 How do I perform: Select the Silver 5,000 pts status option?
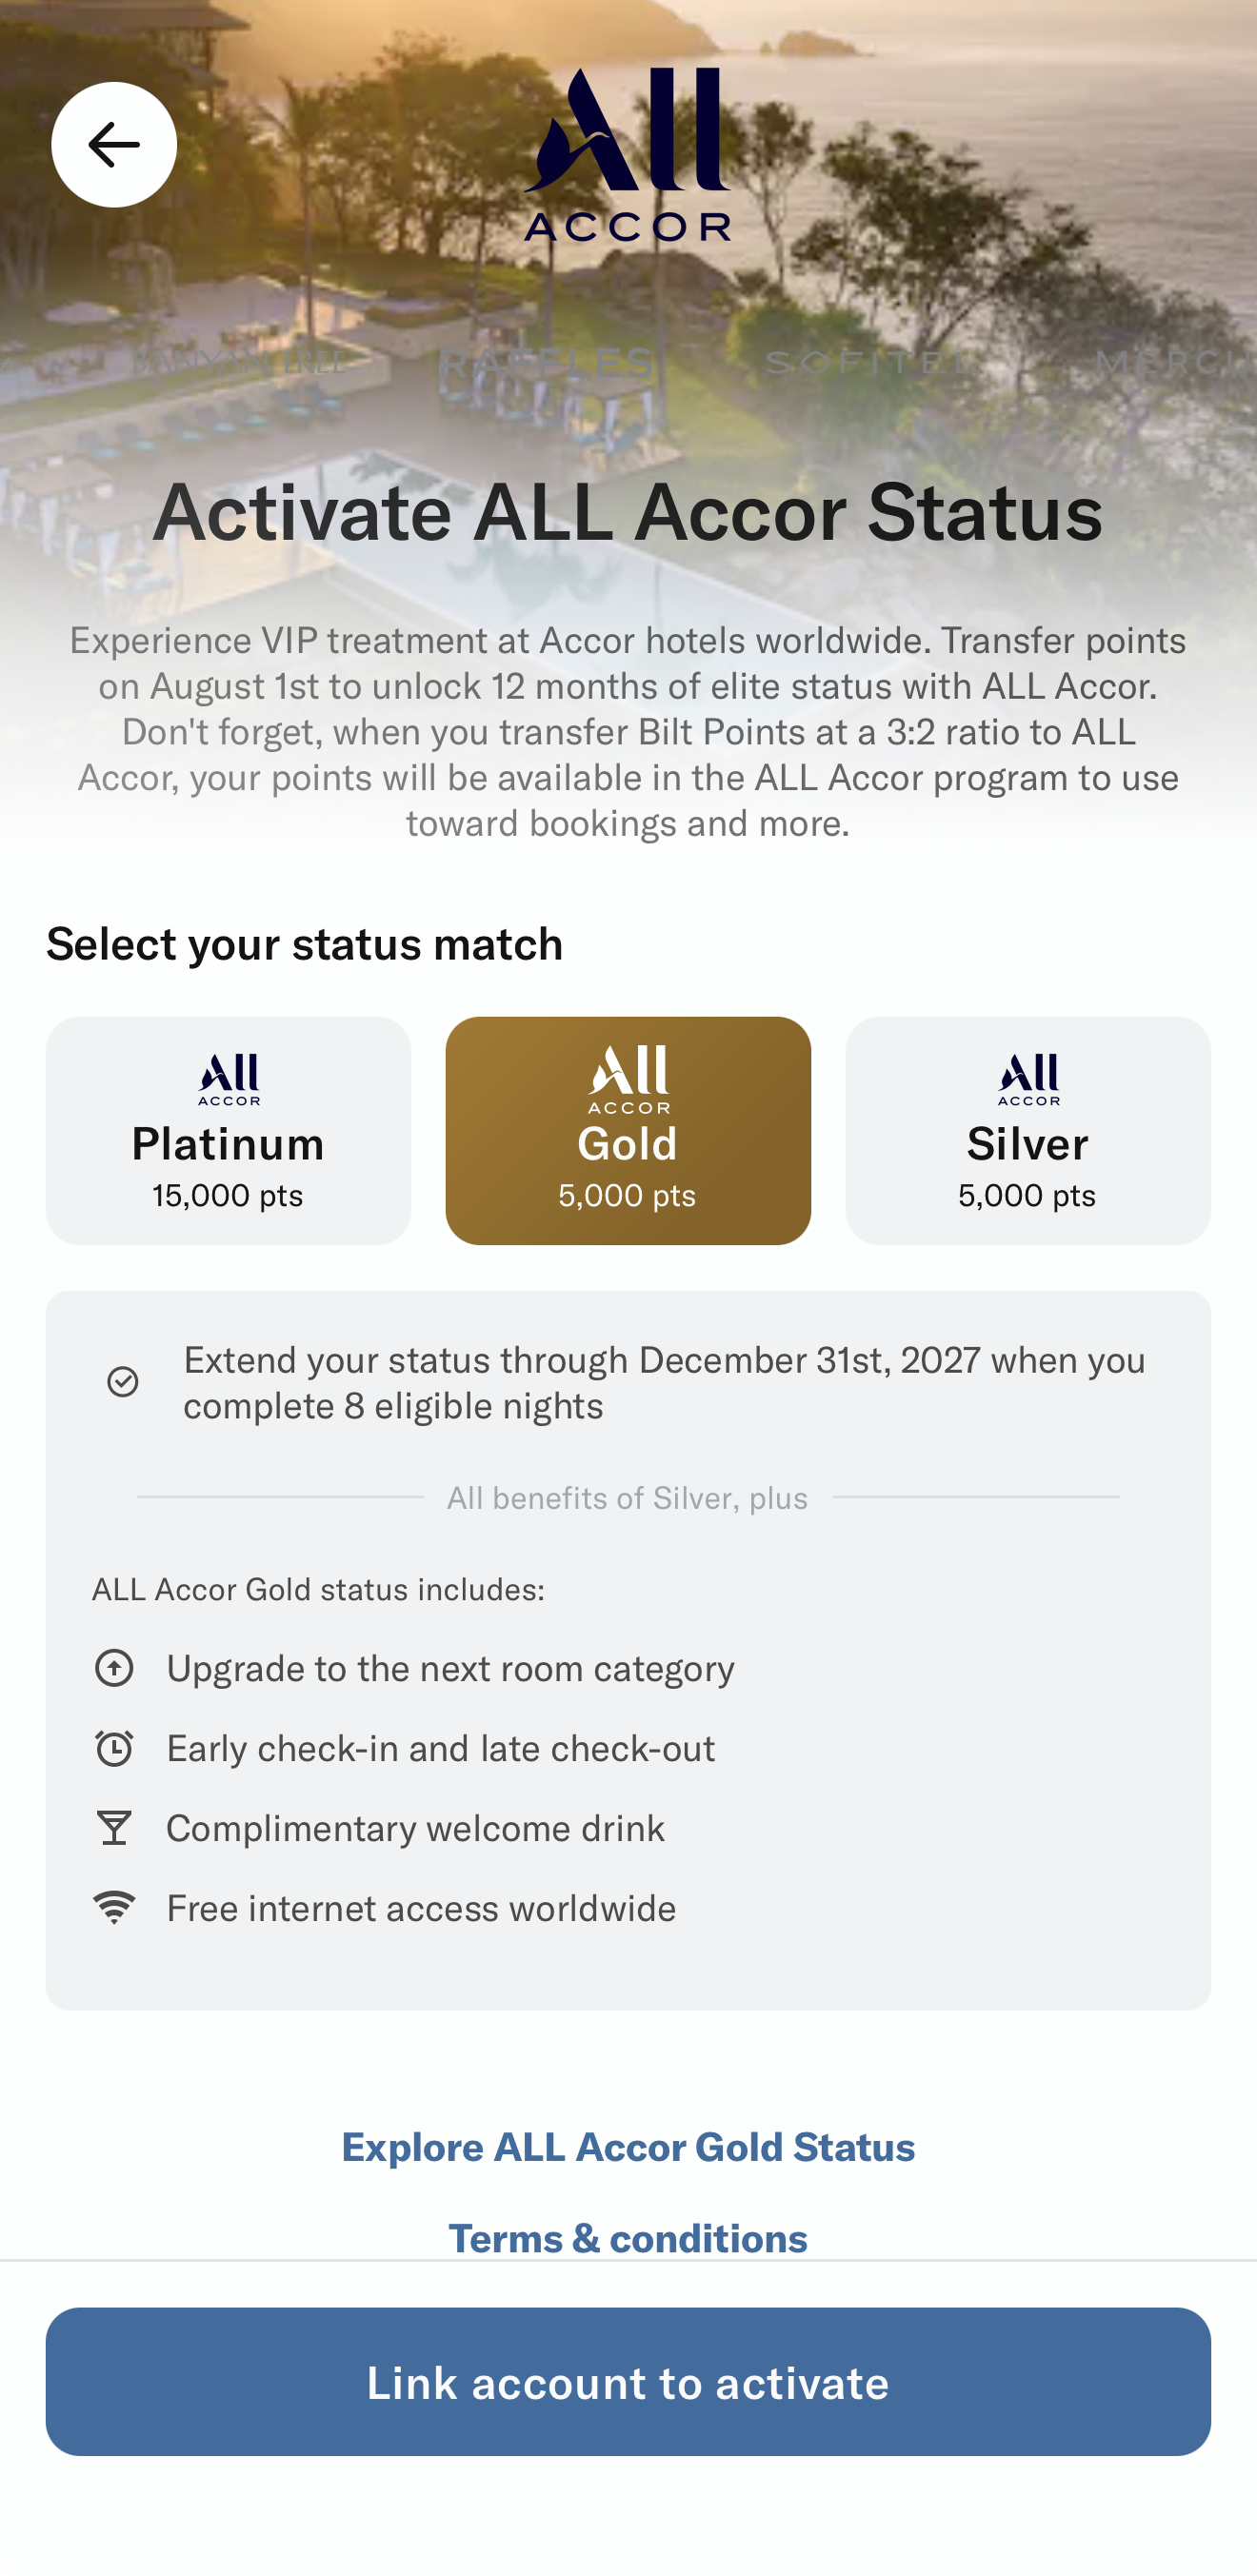pos(1028,1130)
